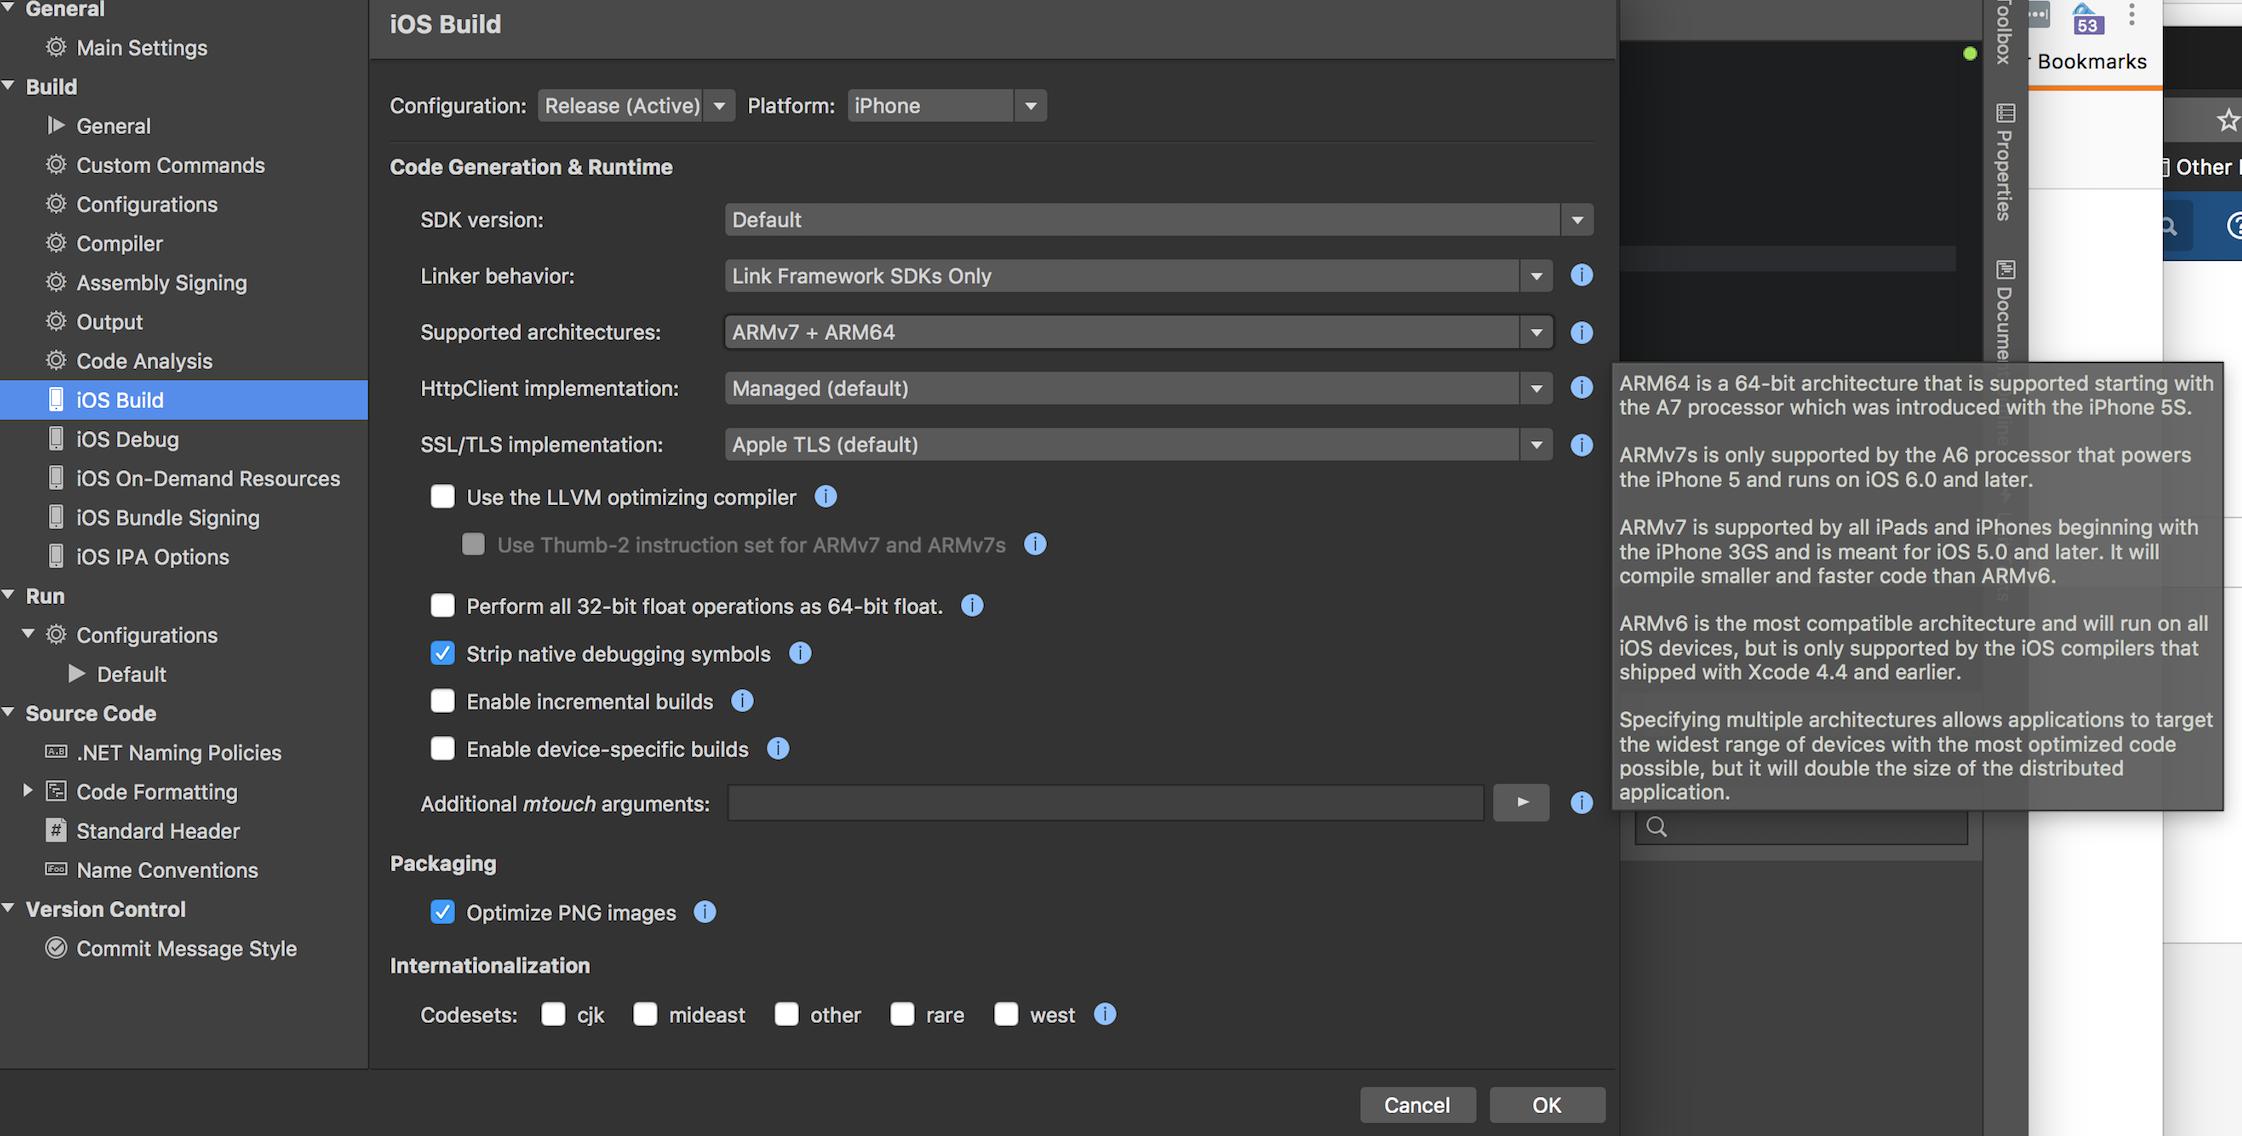The image size is (2242, 1136).
Task: Open iOS Bundle Signing settings page
Action: point(167,518)
